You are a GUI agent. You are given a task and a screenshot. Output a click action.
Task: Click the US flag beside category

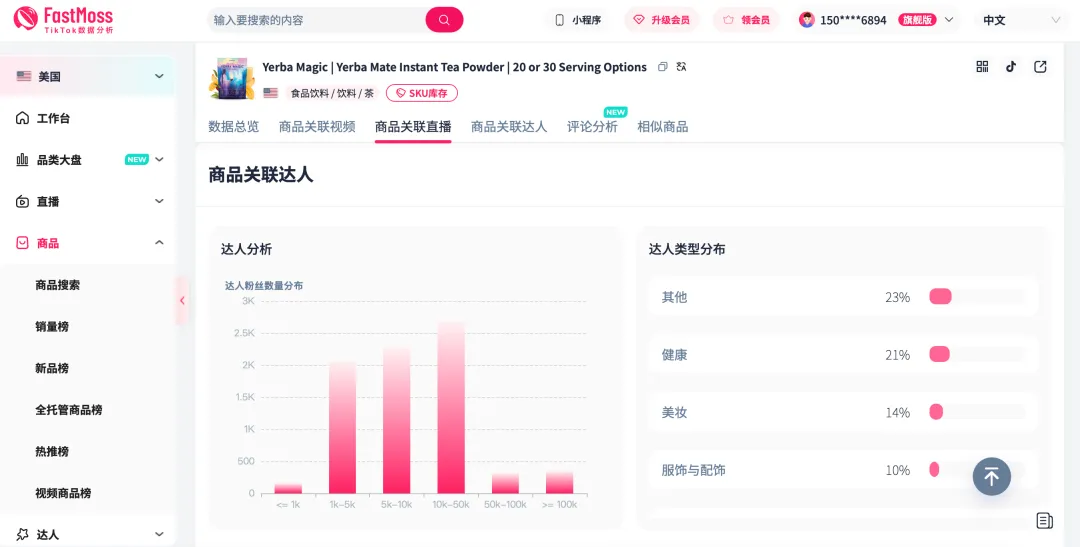point(271,93)
